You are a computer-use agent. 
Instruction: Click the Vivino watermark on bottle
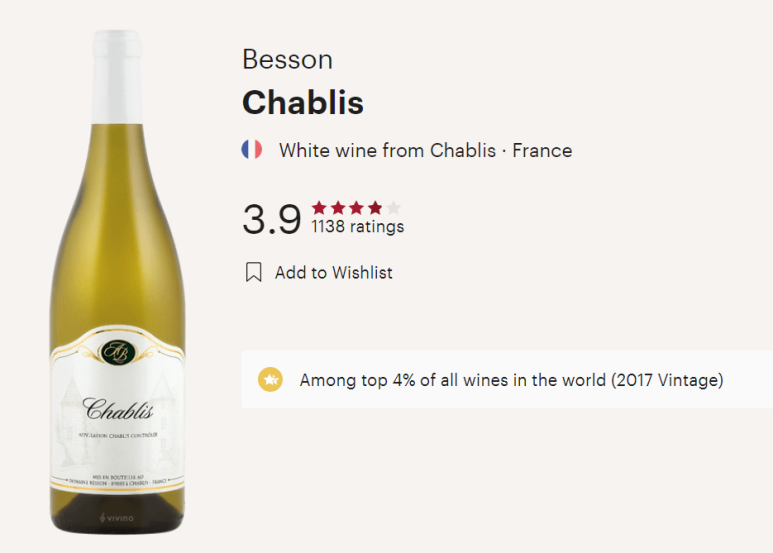click(117, 518)
